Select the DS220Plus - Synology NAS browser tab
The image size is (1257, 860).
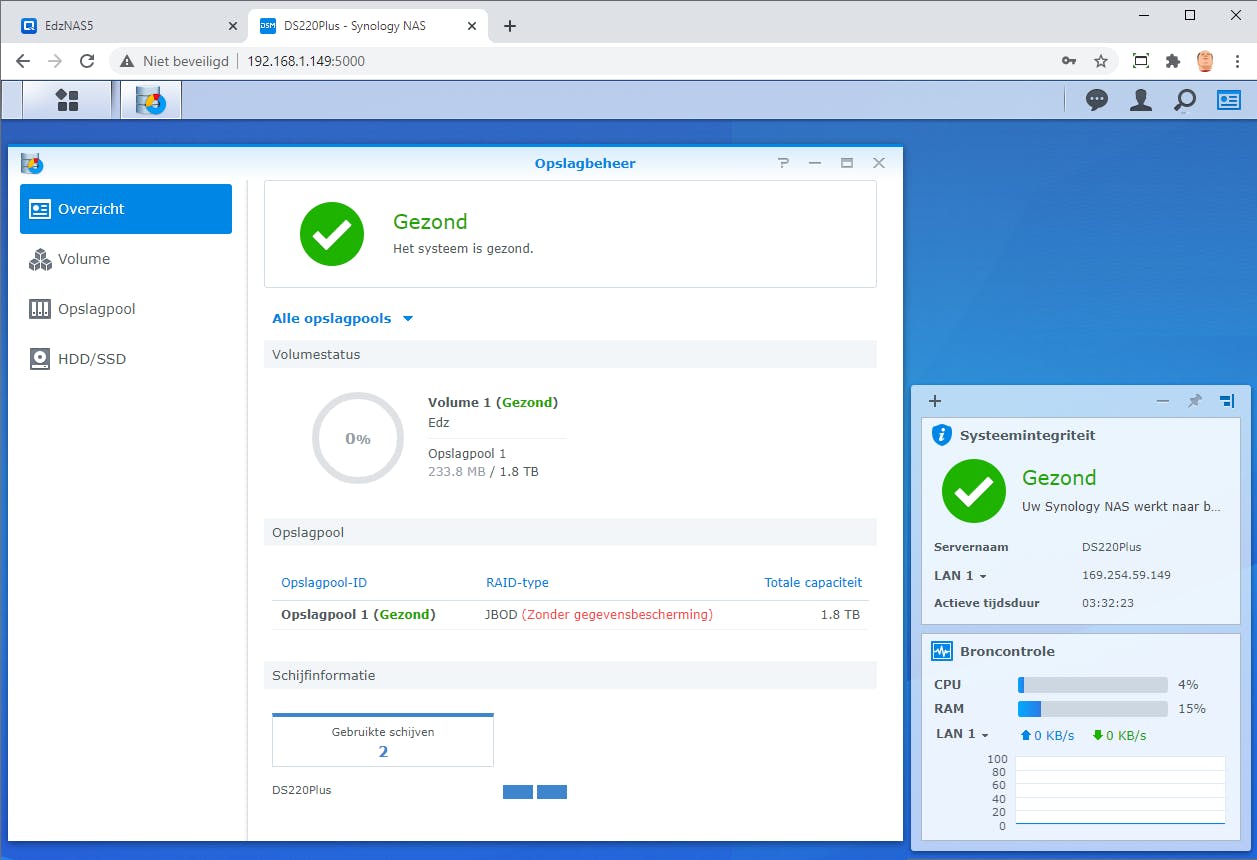tap(368, 26)
